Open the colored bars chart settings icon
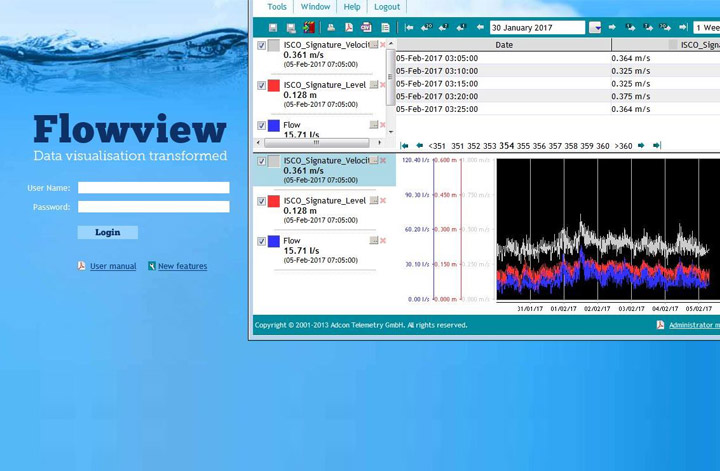This screenshot has height=471, width=720. coord(309,28)
